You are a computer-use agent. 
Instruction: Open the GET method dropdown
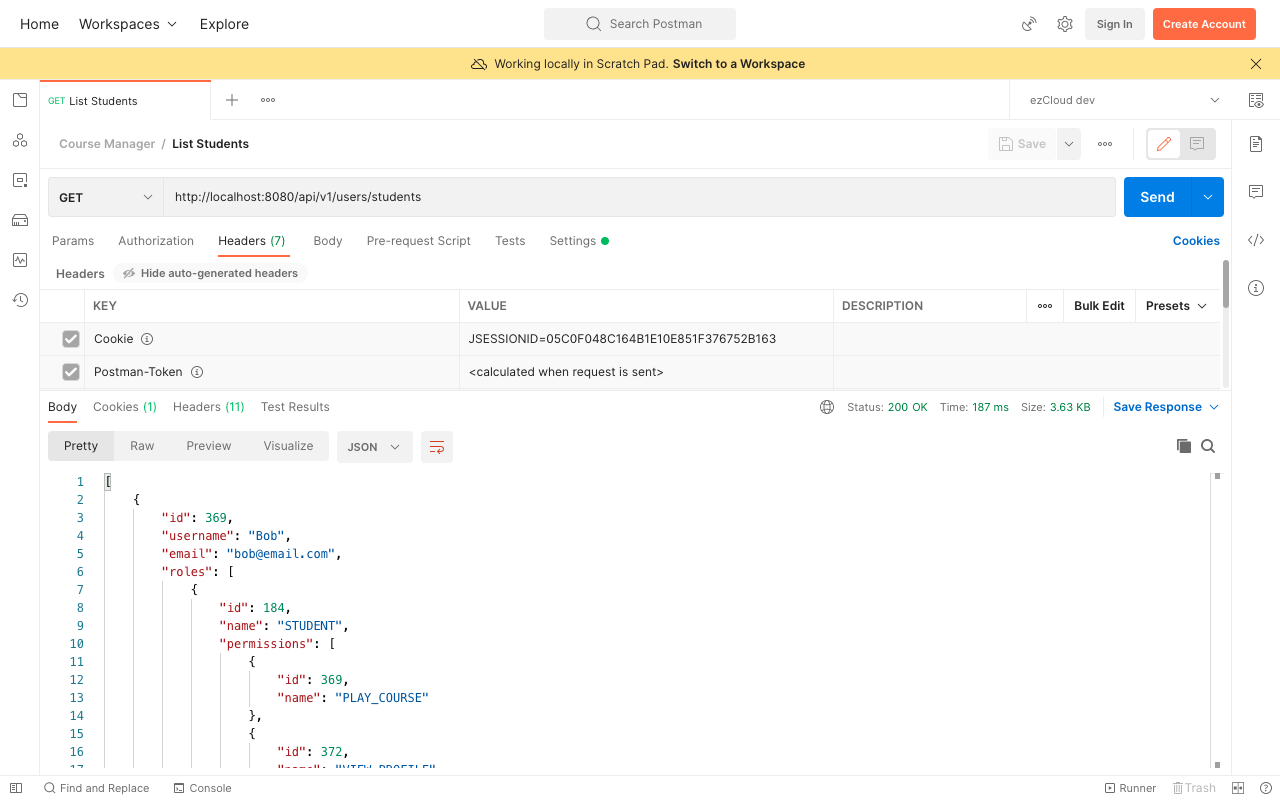click(x=106, y=197)
